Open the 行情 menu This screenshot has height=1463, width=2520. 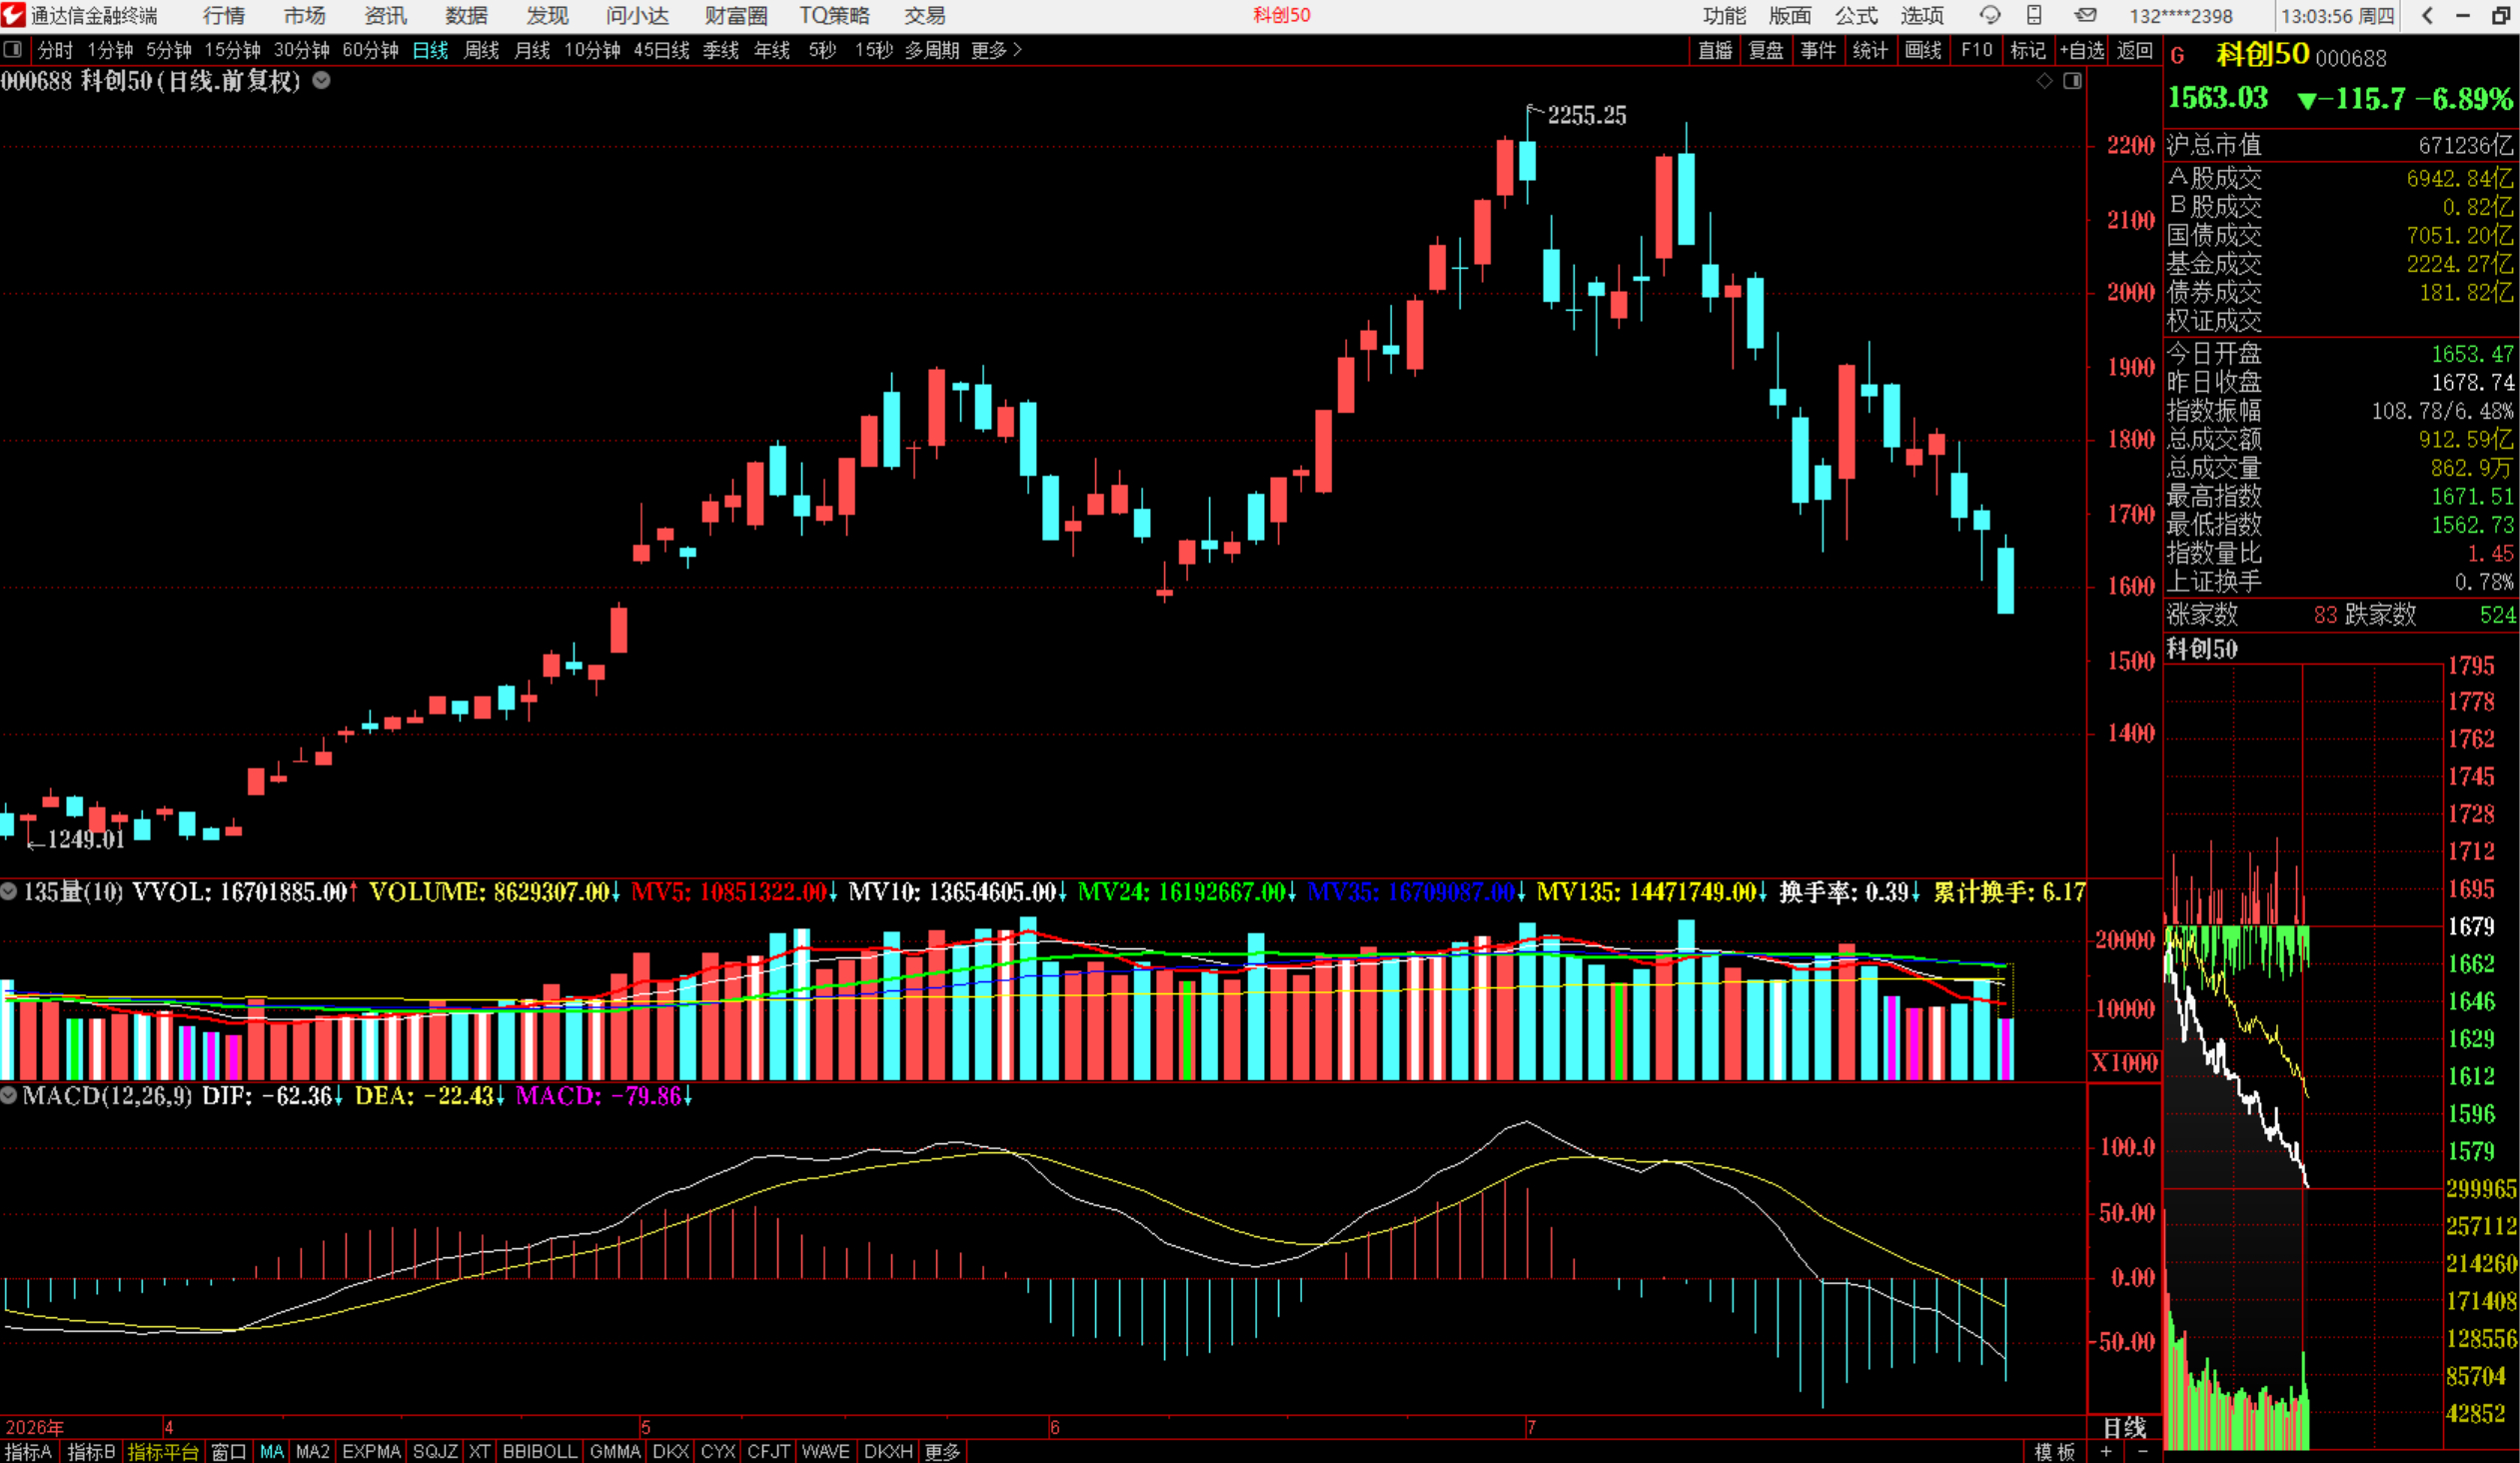pos(223,15)
